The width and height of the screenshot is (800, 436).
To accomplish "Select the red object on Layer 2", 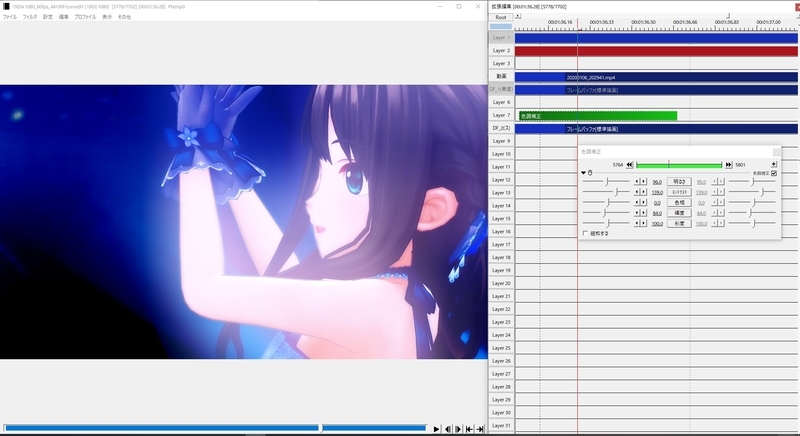I will click(656, 51).
